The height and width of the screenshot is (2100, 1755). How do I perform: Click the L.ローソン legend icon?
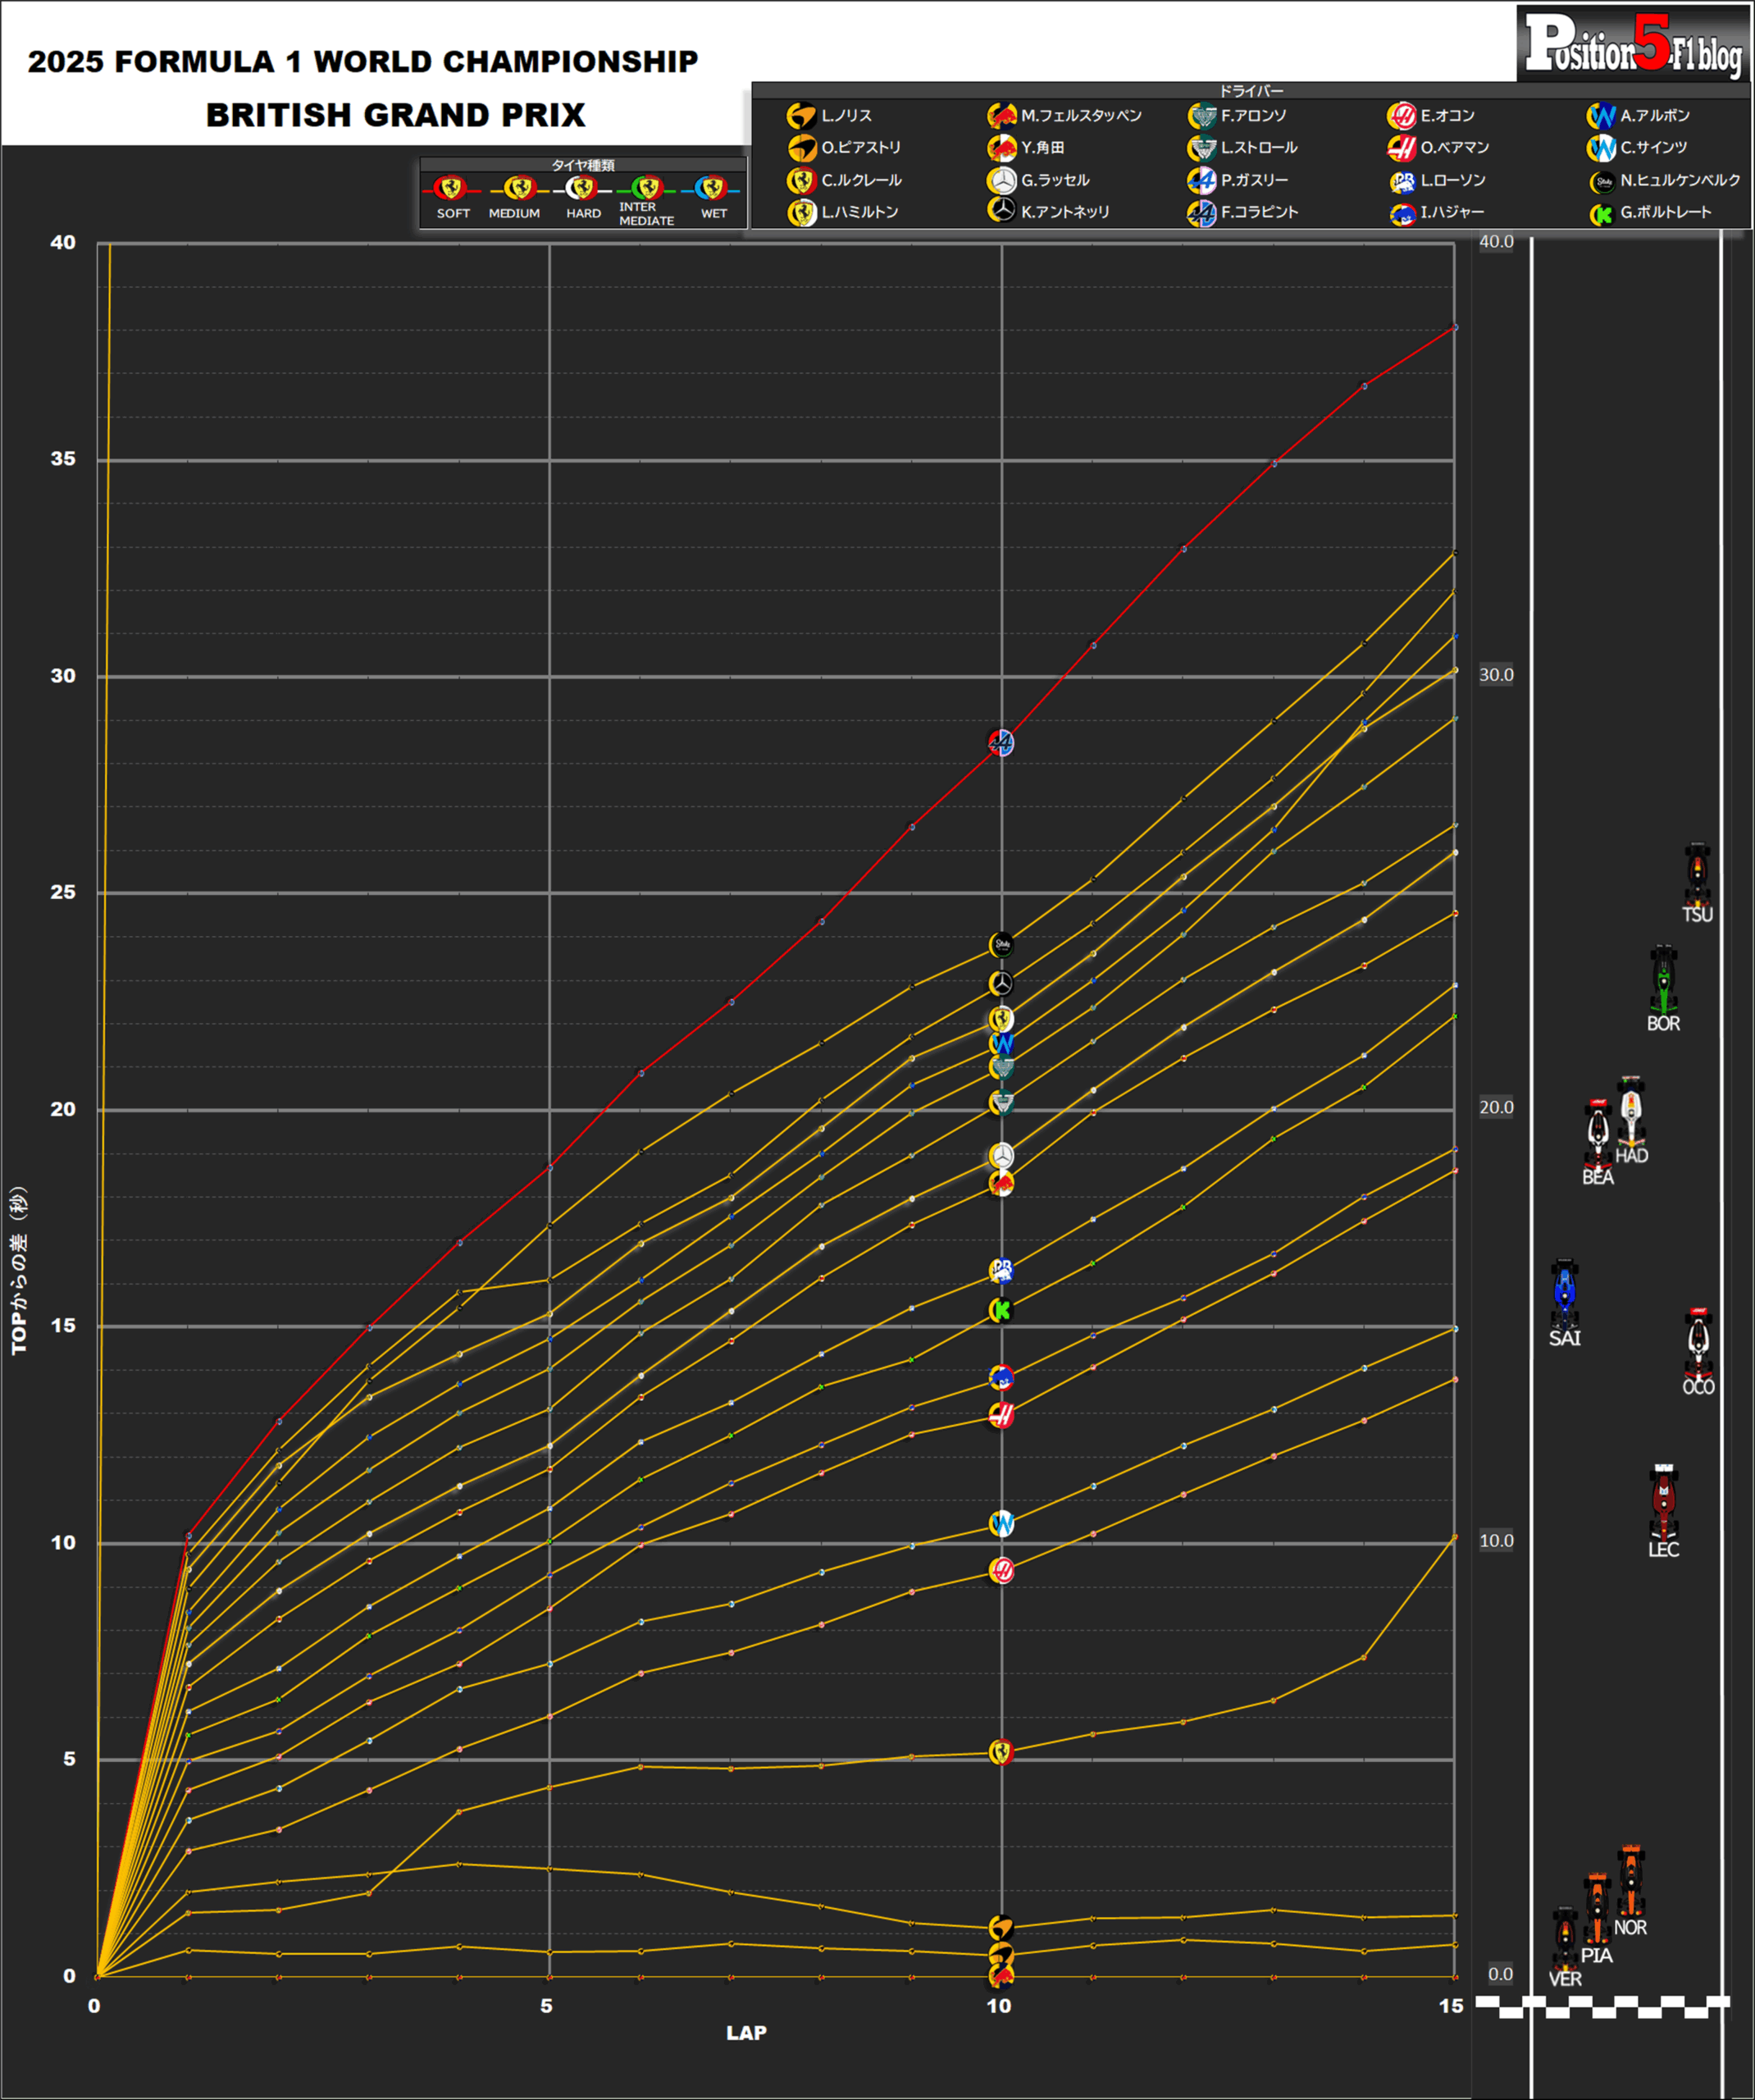click(1403, 181)
